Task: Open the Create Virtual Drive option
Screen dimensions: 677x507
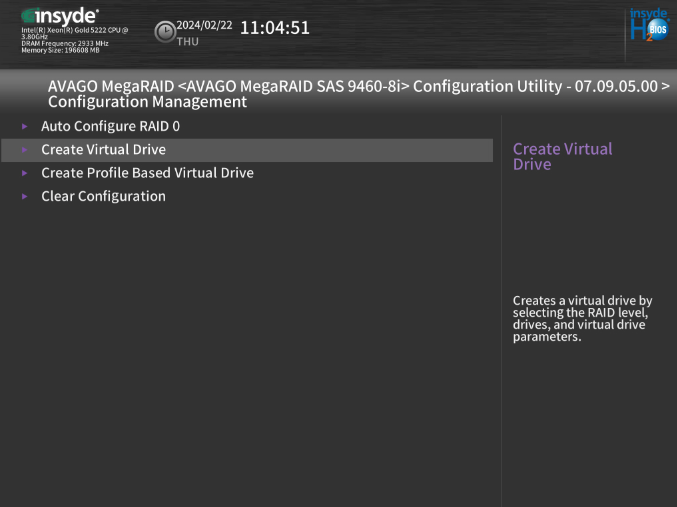Action: click(103, 150)
